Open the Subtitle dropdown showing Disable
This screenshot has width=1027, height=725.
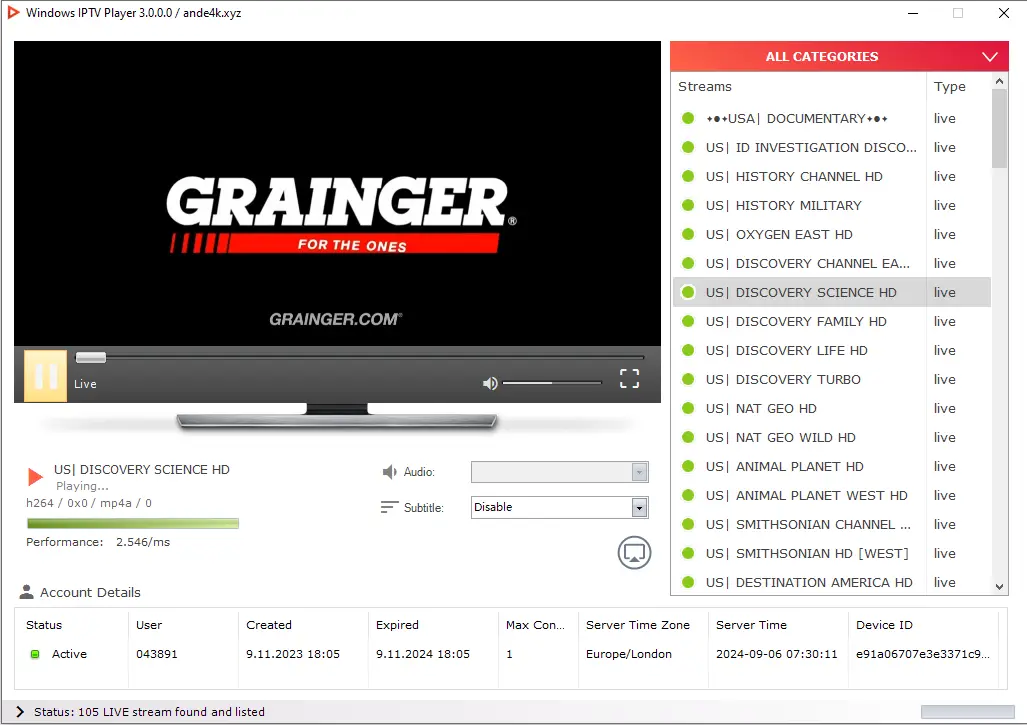click(559, 508)
